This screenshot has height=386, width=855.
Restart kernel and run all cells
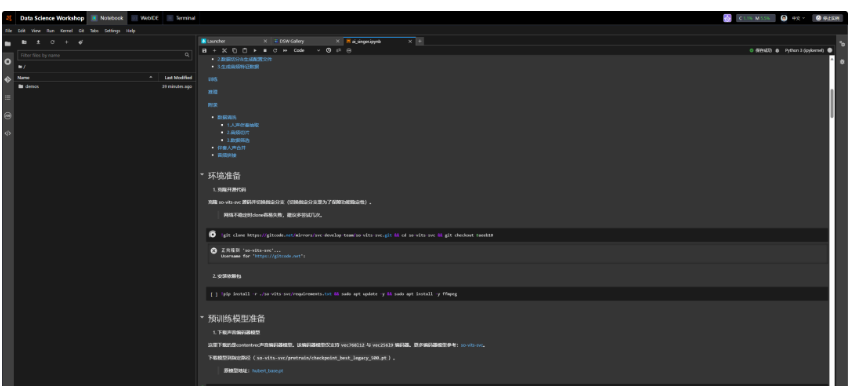point(285,50)
